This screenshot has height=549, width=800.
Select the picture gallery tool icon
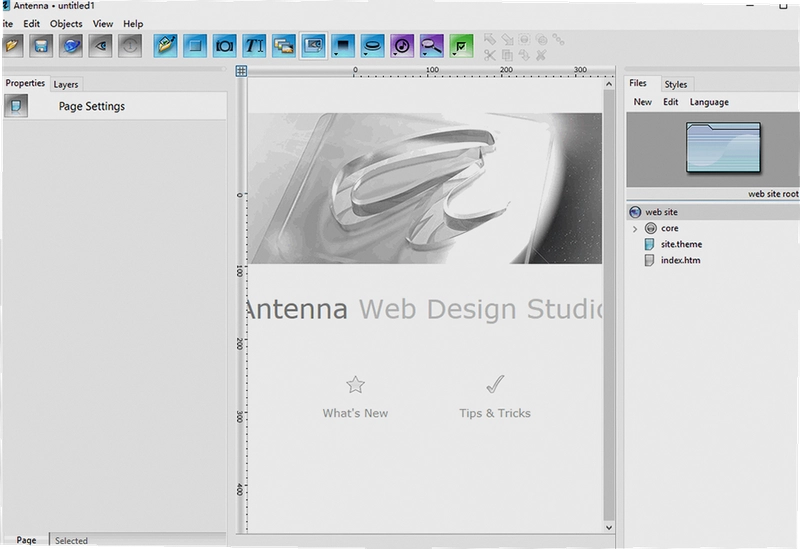(284, 46)
